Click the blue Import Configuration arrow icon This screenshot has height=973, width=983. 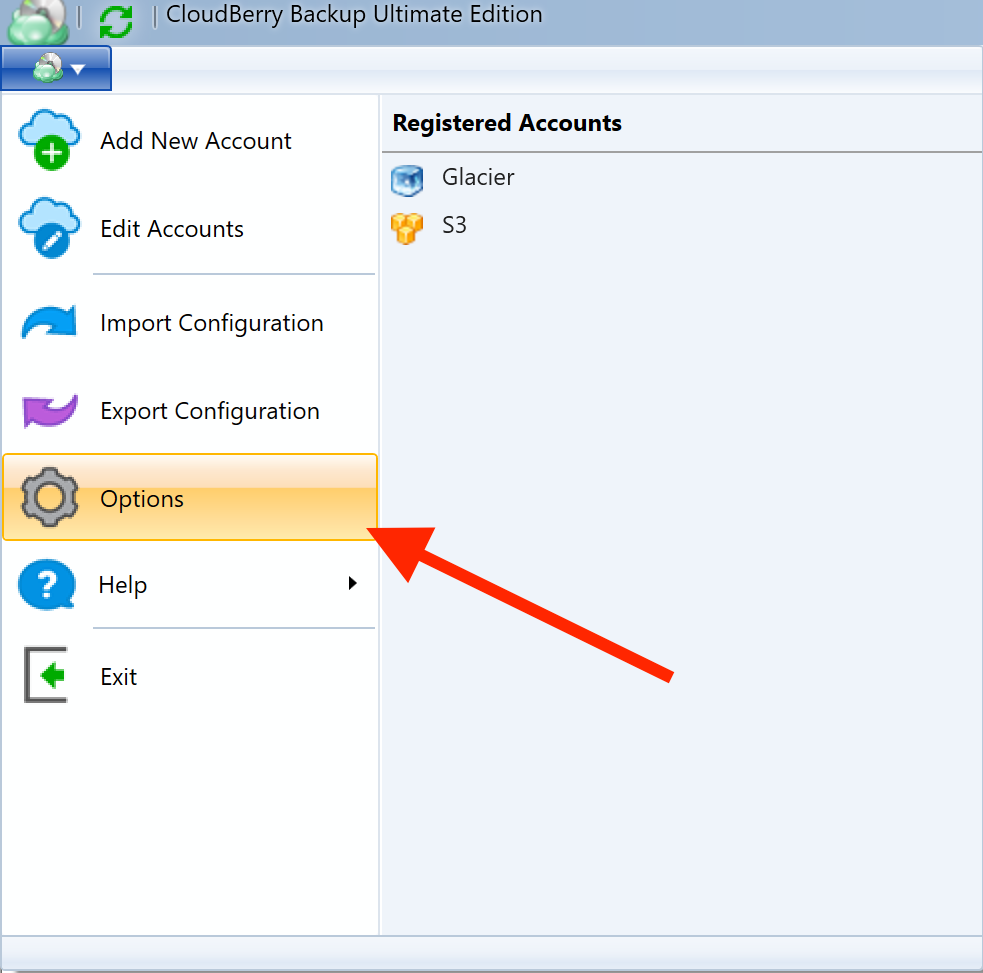pos(49,322)
